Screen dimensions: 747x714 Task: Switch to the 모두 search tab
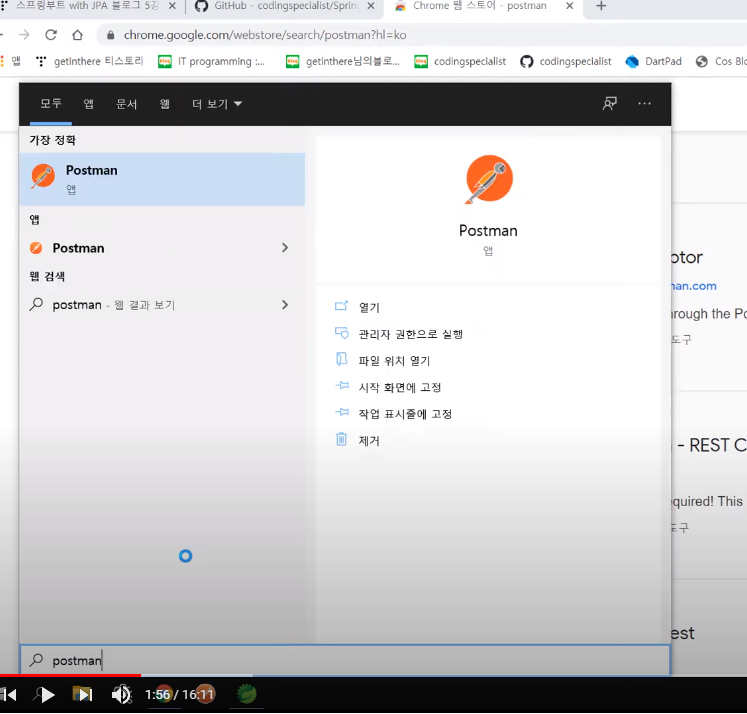51,104
